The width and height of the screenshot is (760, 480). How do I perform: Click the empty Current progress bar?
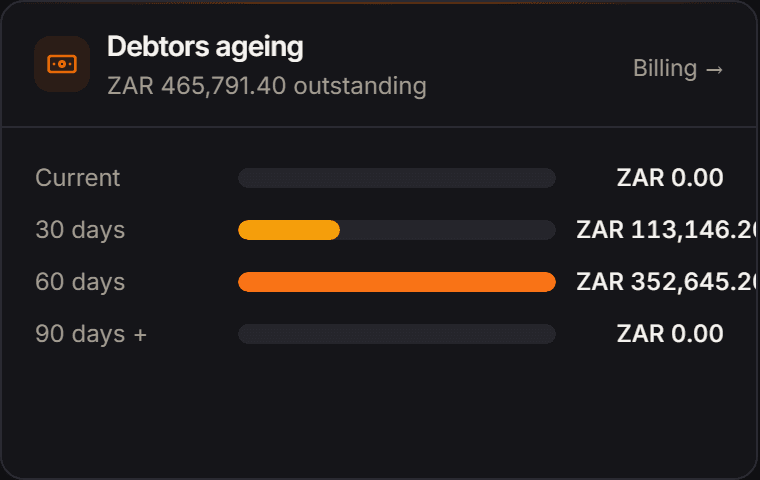coord(397,178)
